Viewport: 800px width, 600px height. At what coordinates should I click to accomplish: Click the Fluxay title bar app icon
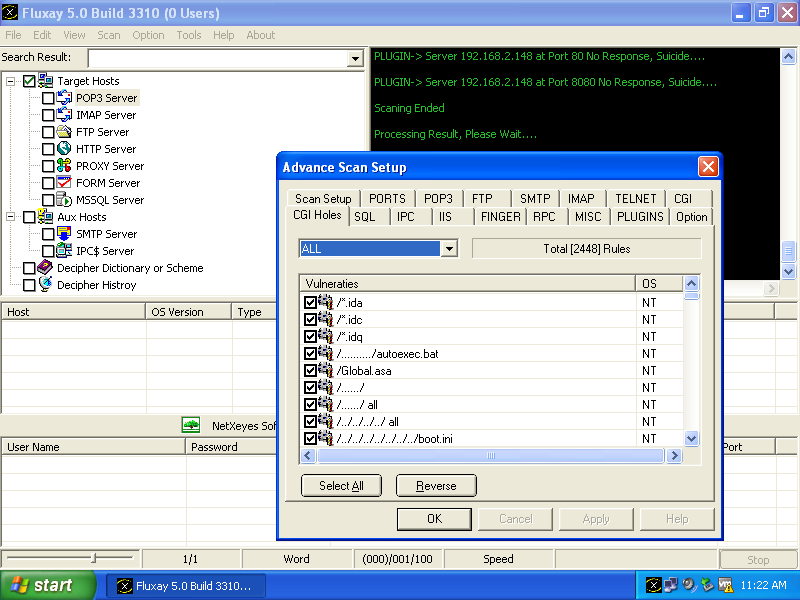10,12
